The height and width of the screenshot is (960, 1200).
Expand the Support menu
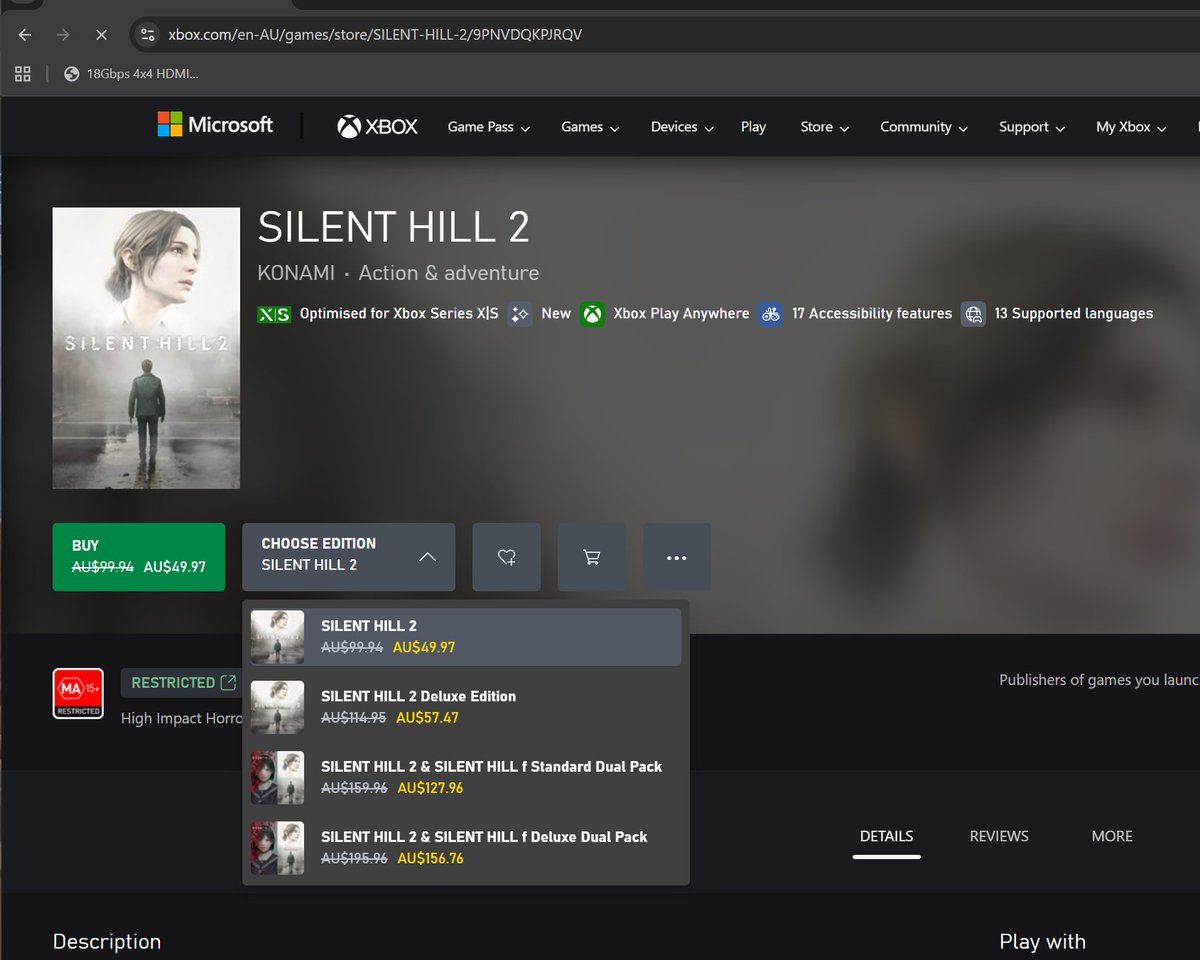click(x=1032, y=127)
